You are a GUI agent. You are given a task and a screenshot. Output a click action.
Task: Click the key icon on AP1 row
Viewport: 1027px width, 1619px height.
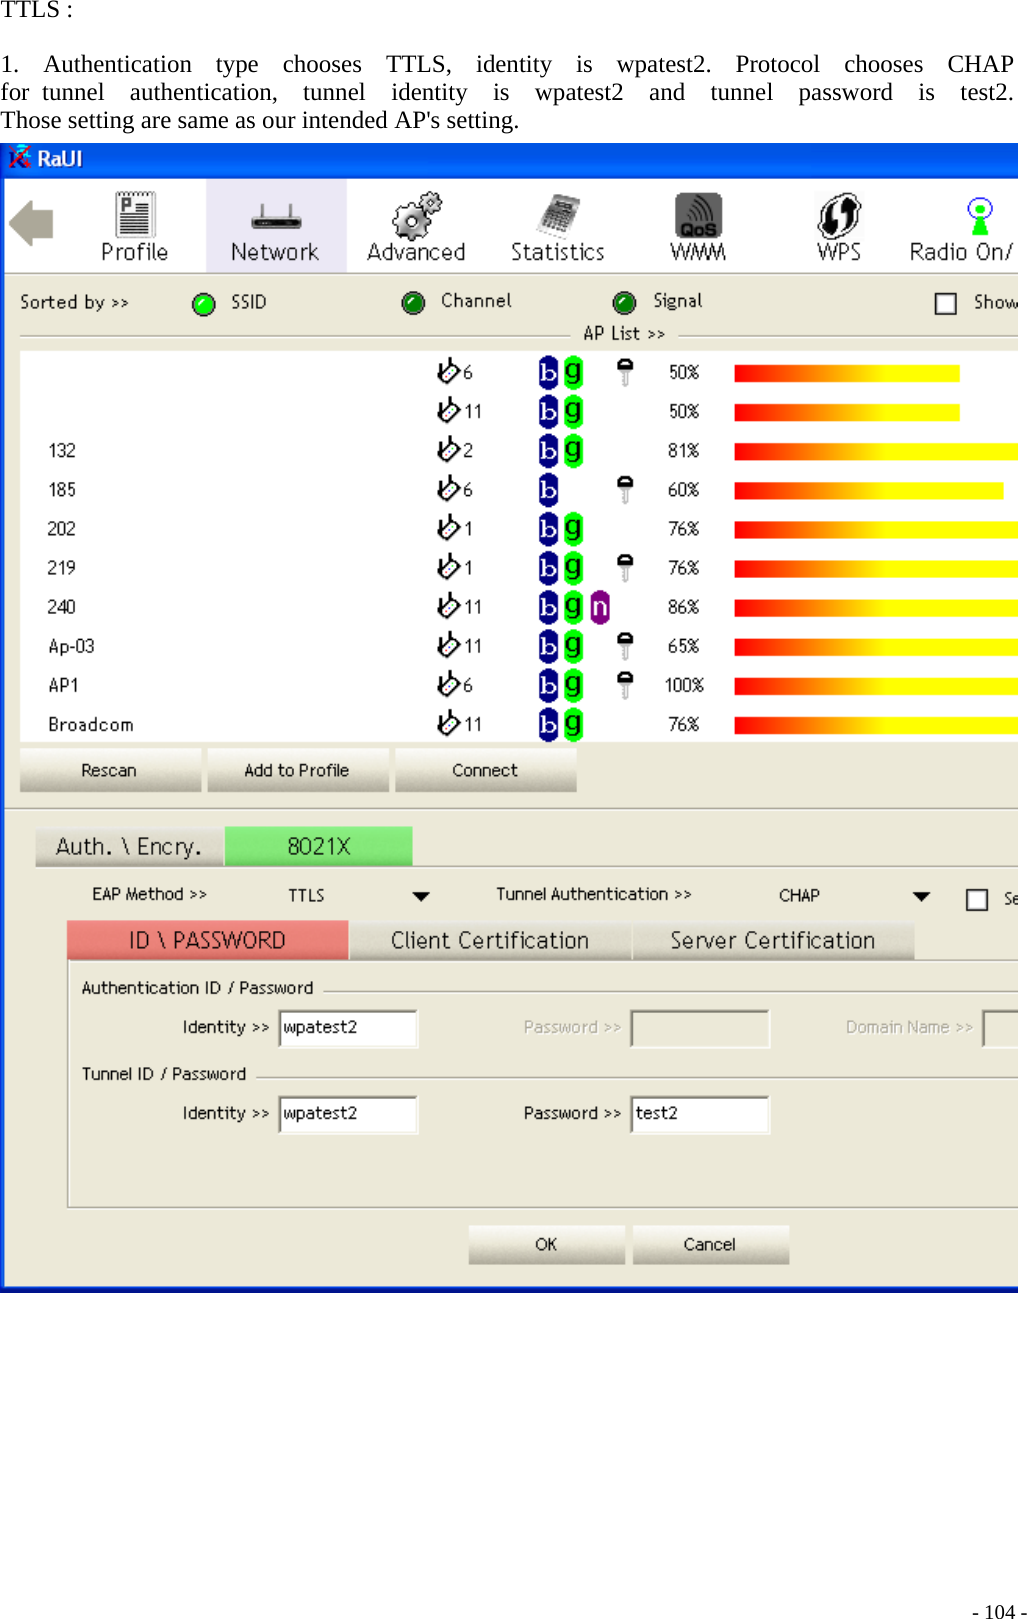tap(625, 684)
